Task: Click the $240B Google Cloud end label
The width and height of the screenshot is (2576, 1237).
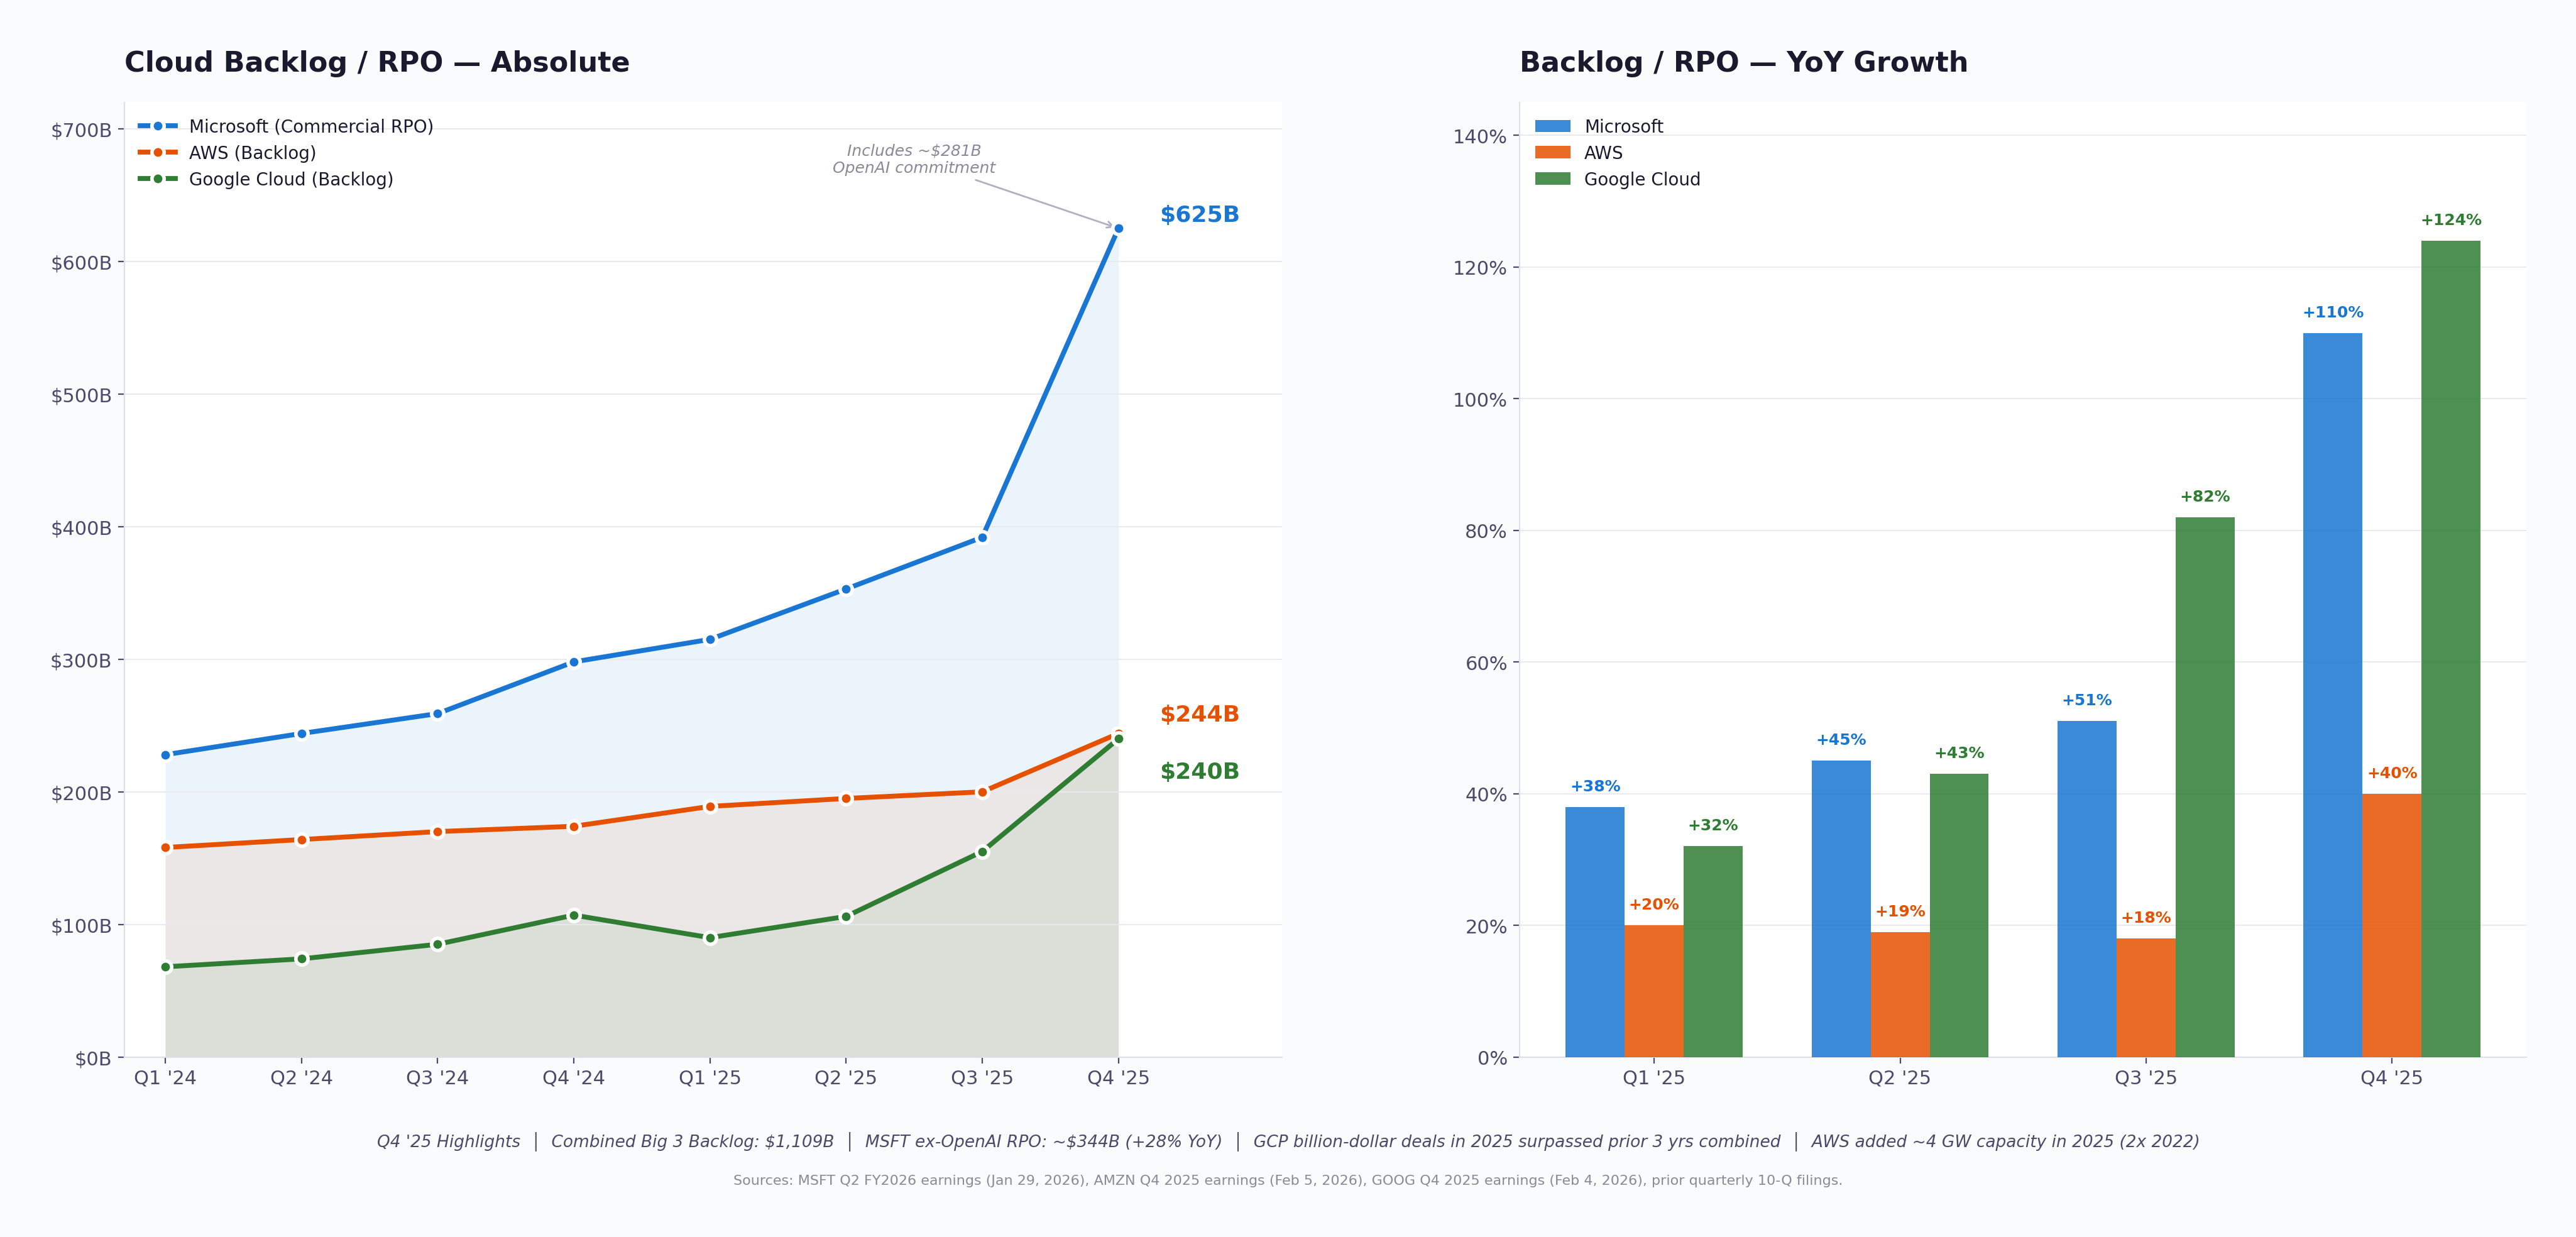Action: (x=1199, y=771)
